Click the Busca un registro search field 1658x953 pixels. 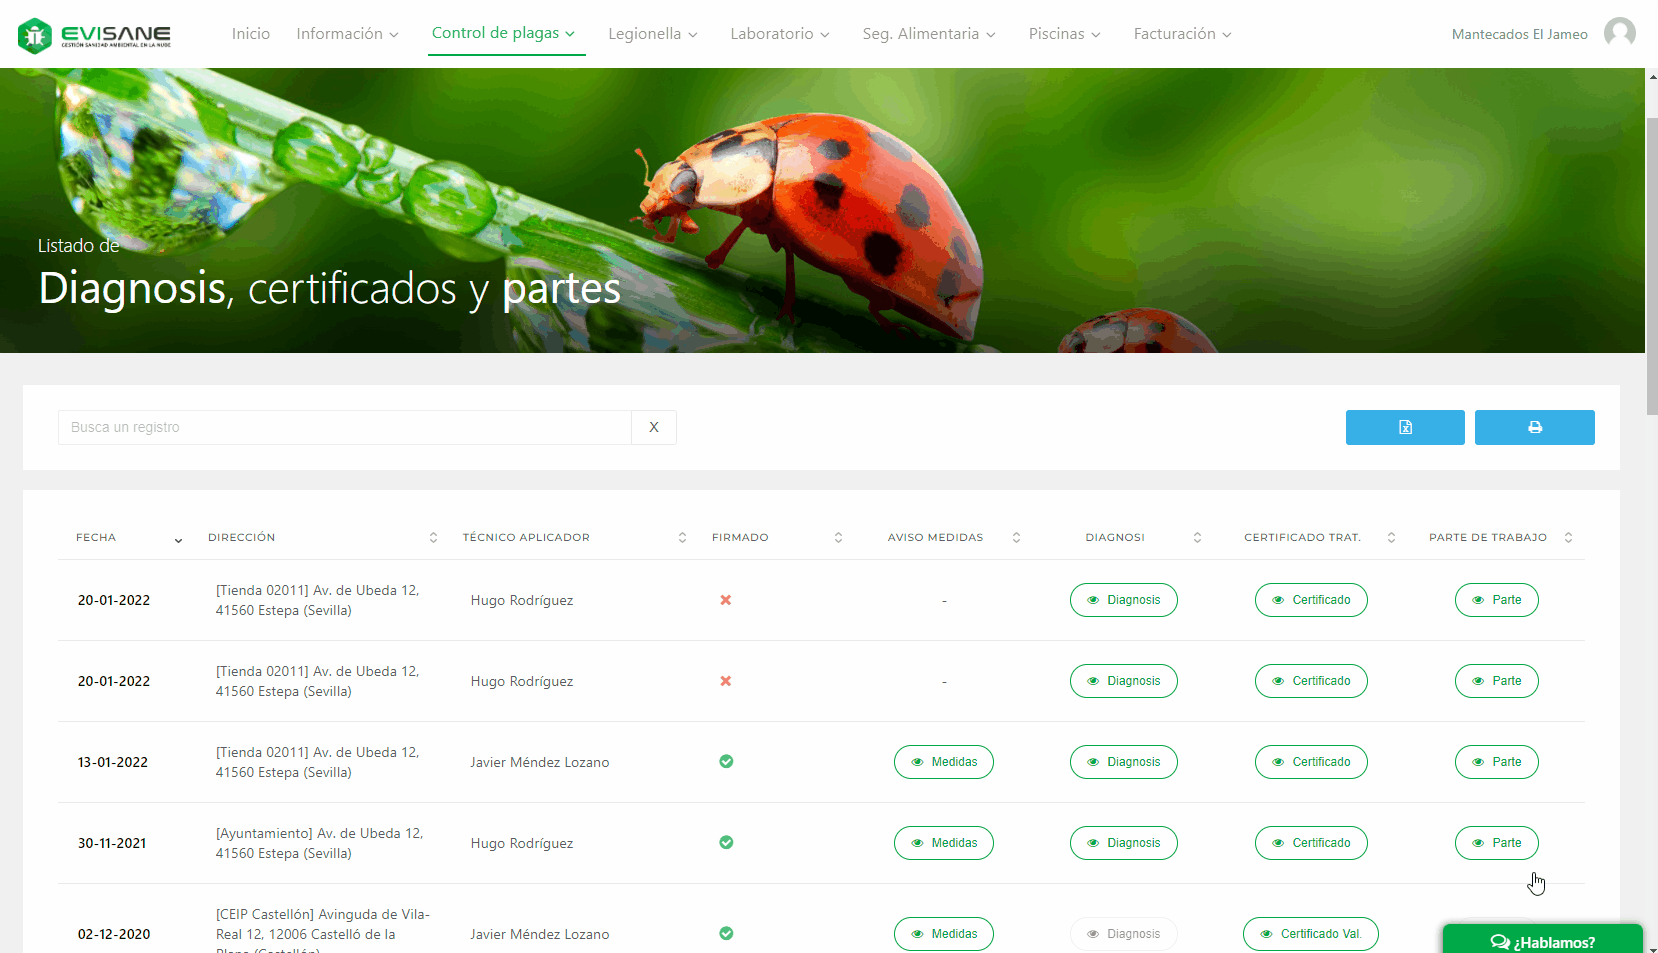point(345,427)
